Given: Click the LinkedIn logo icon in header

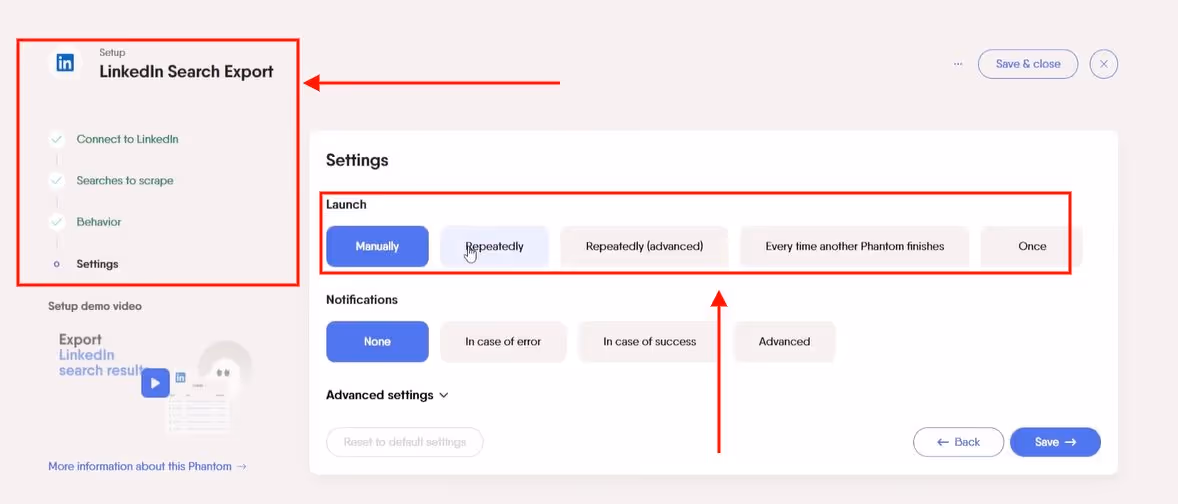Looking at the screenshot, I should click(65, 63).
